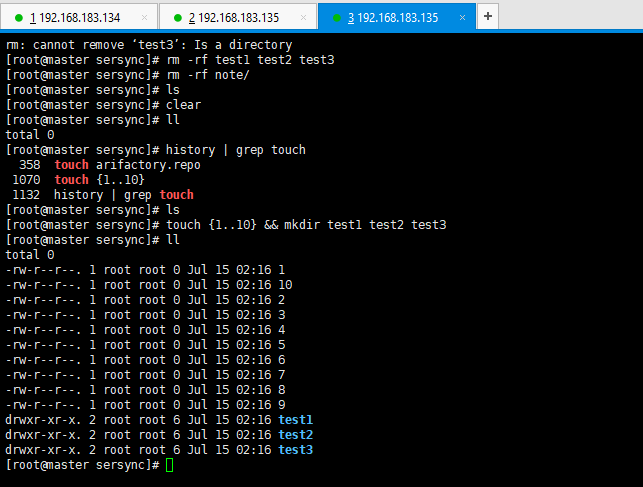Switch to session tab 2 192.168.183.135
This screenshot has width=643, height=487.
click(x=238, y=17)
